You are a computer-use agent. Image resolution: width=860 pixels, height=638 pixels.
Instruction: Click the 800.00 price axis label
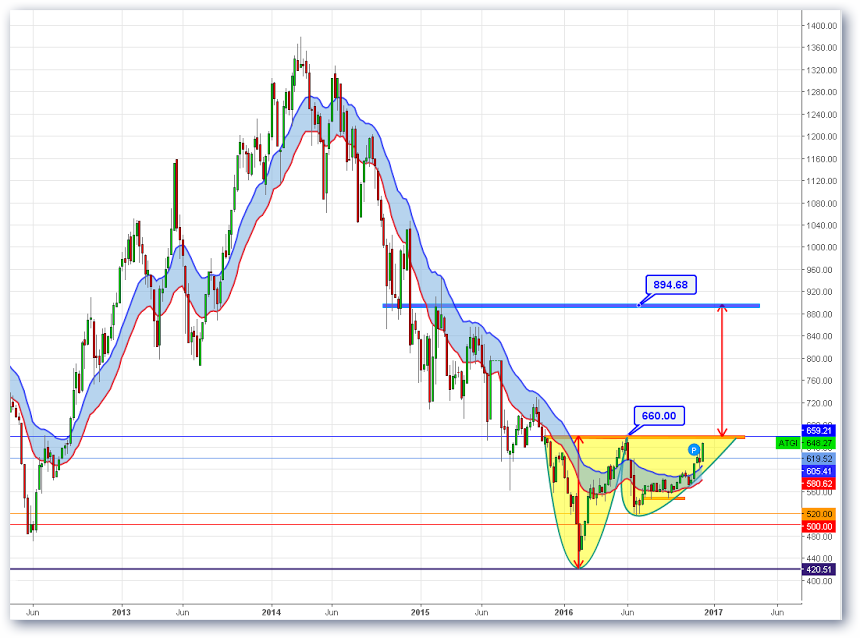click(821, 359)
